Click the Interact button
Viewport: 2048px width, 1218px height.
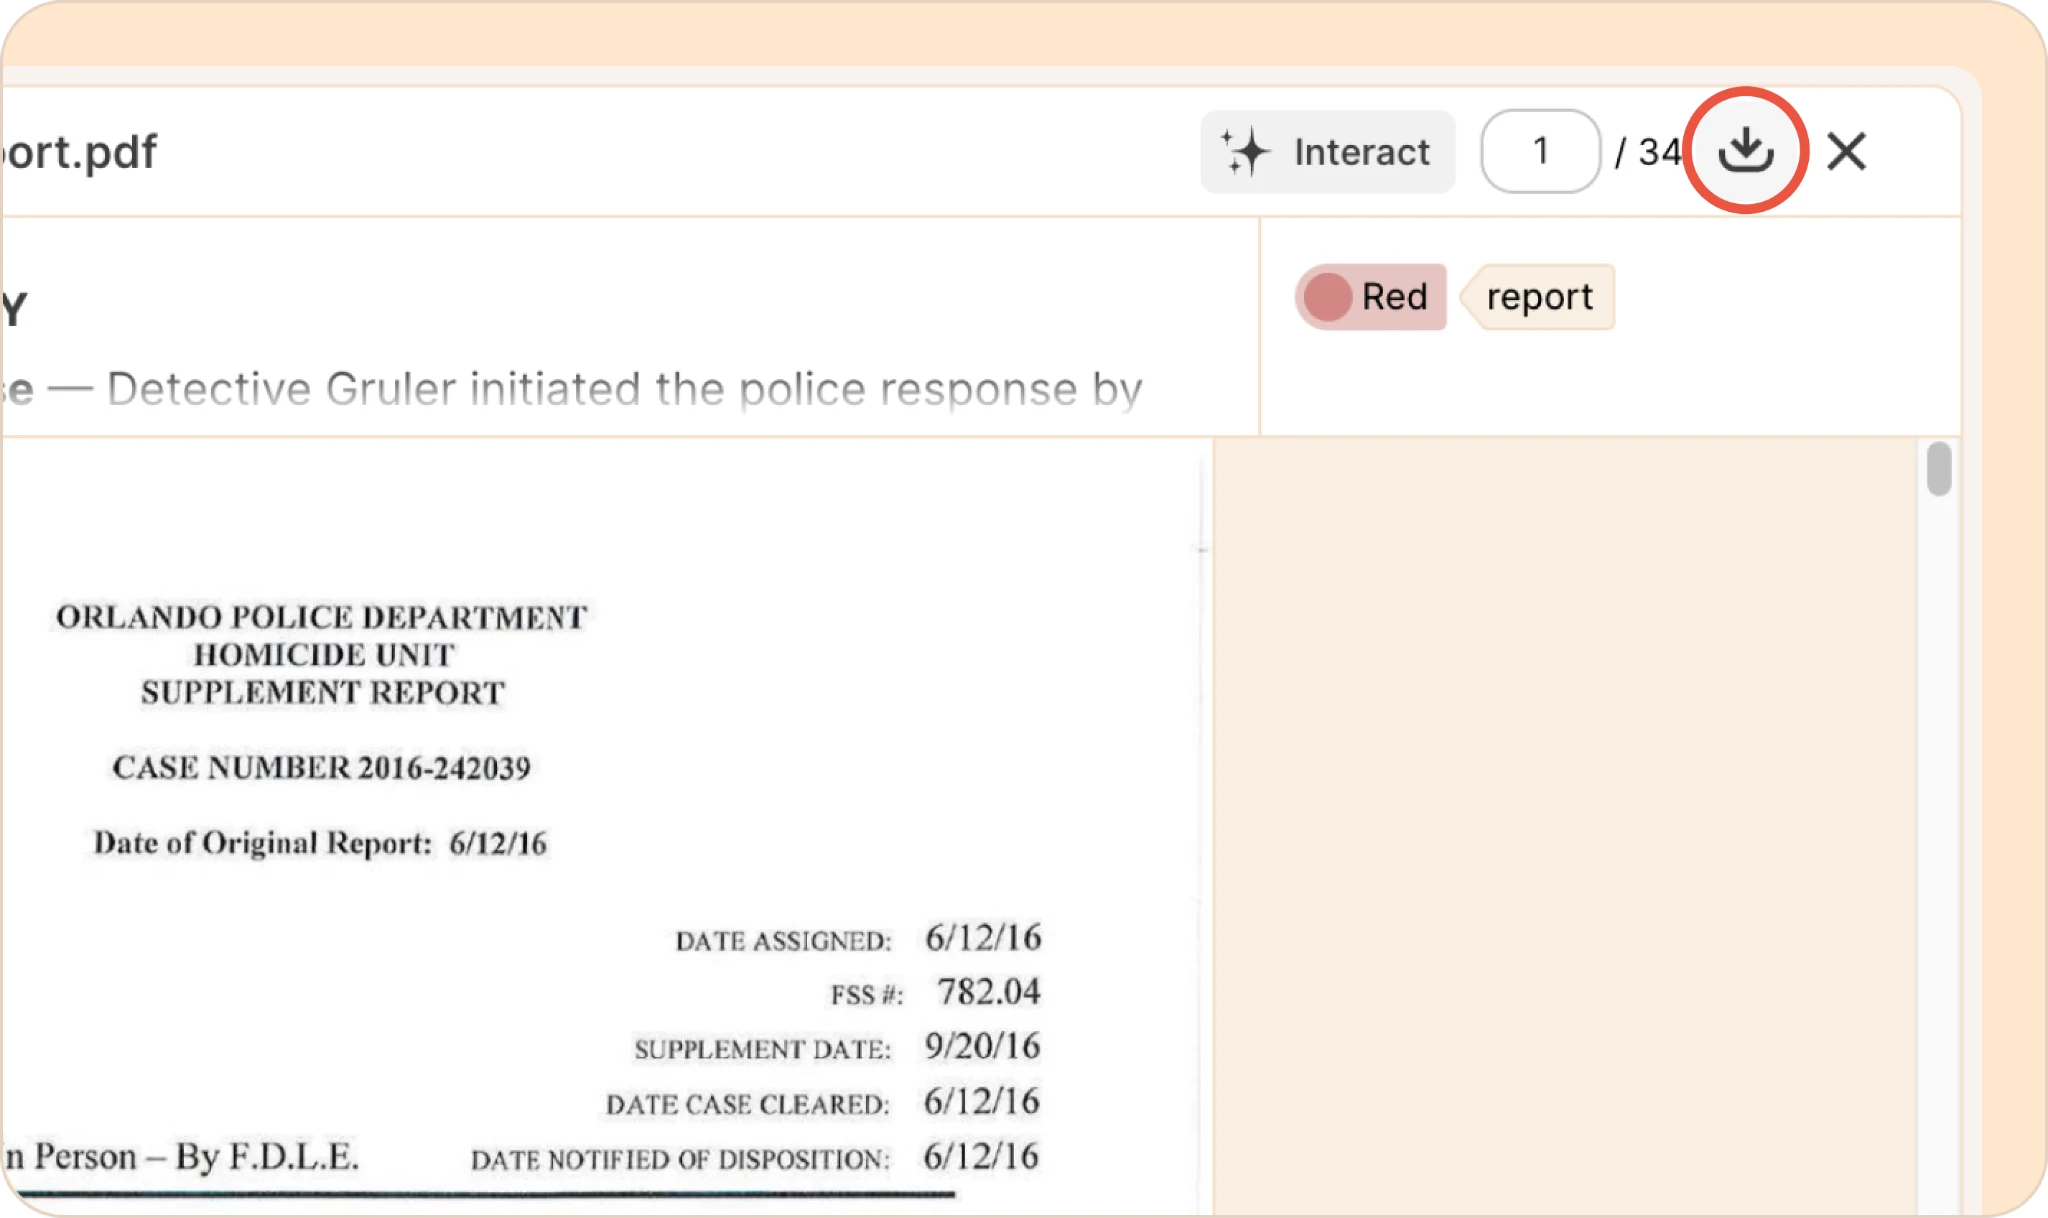point(1327,152)
